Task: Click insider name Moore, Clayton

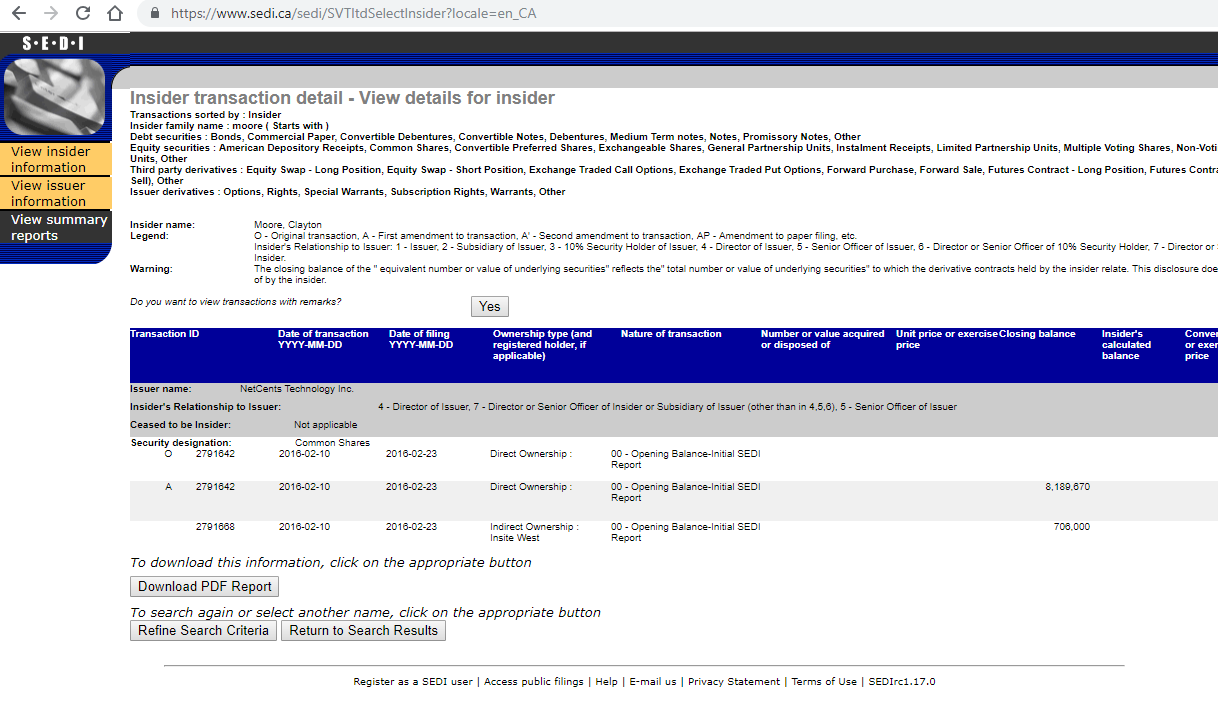Action: pos(288,225)
